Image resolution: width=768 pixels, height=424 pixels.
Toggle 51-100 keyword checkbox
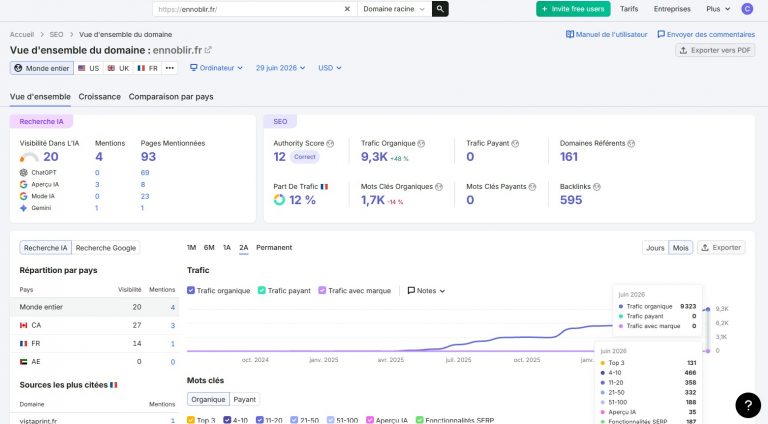[x=331, y=420]
